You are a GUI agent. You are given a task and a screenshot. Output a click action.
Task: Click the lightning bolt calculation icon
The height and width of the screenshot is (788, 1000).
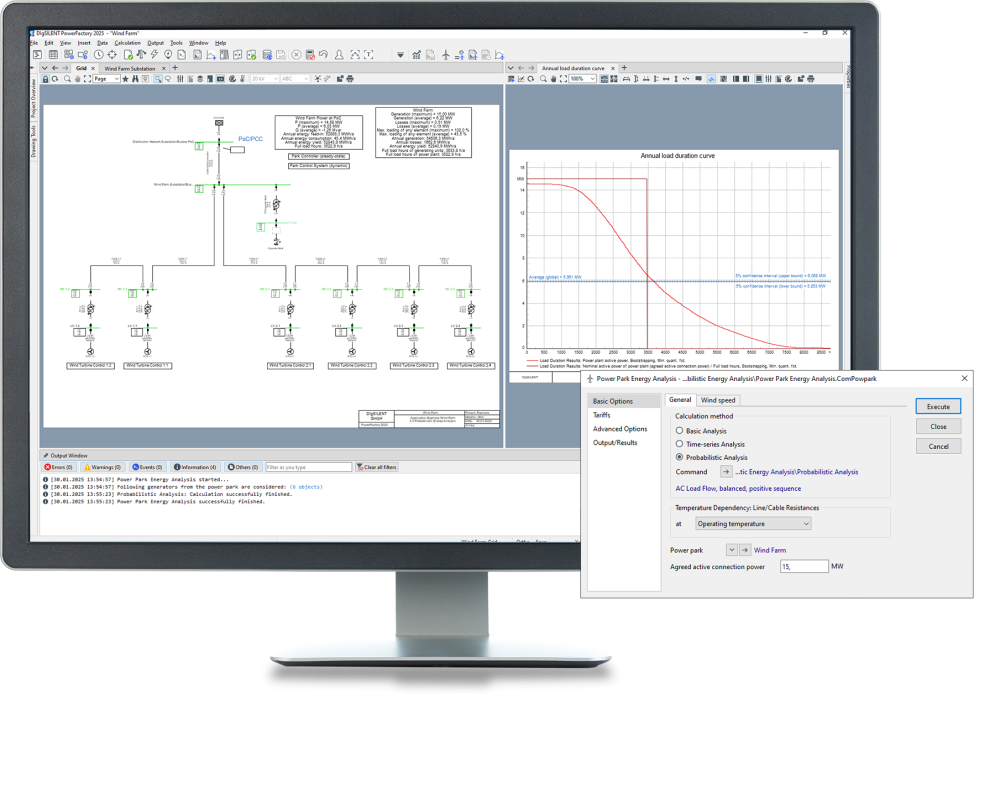tap(154, 55)
